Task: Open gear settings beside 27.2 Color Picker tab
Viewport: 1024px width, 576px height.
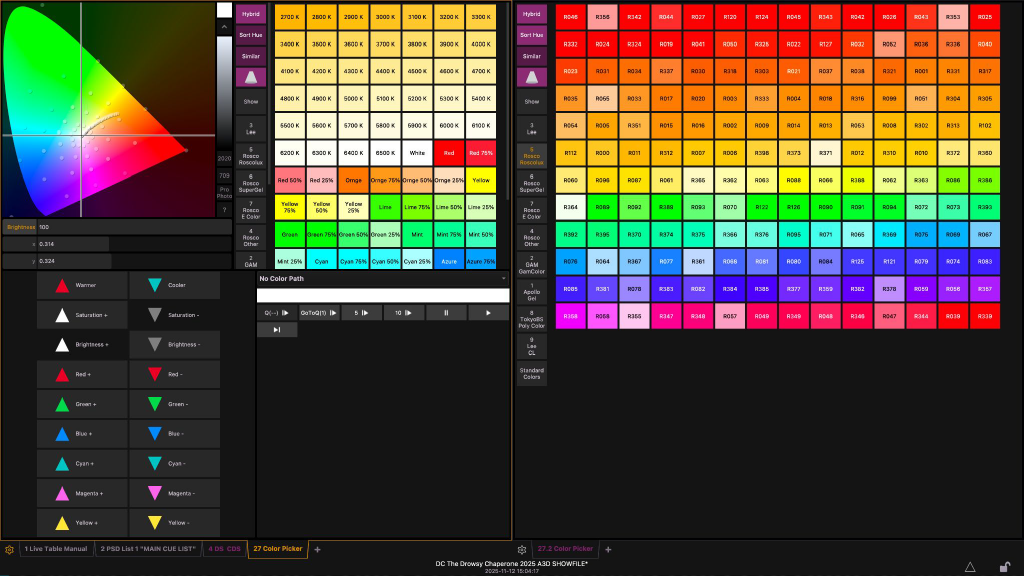Action: (522, 550)
